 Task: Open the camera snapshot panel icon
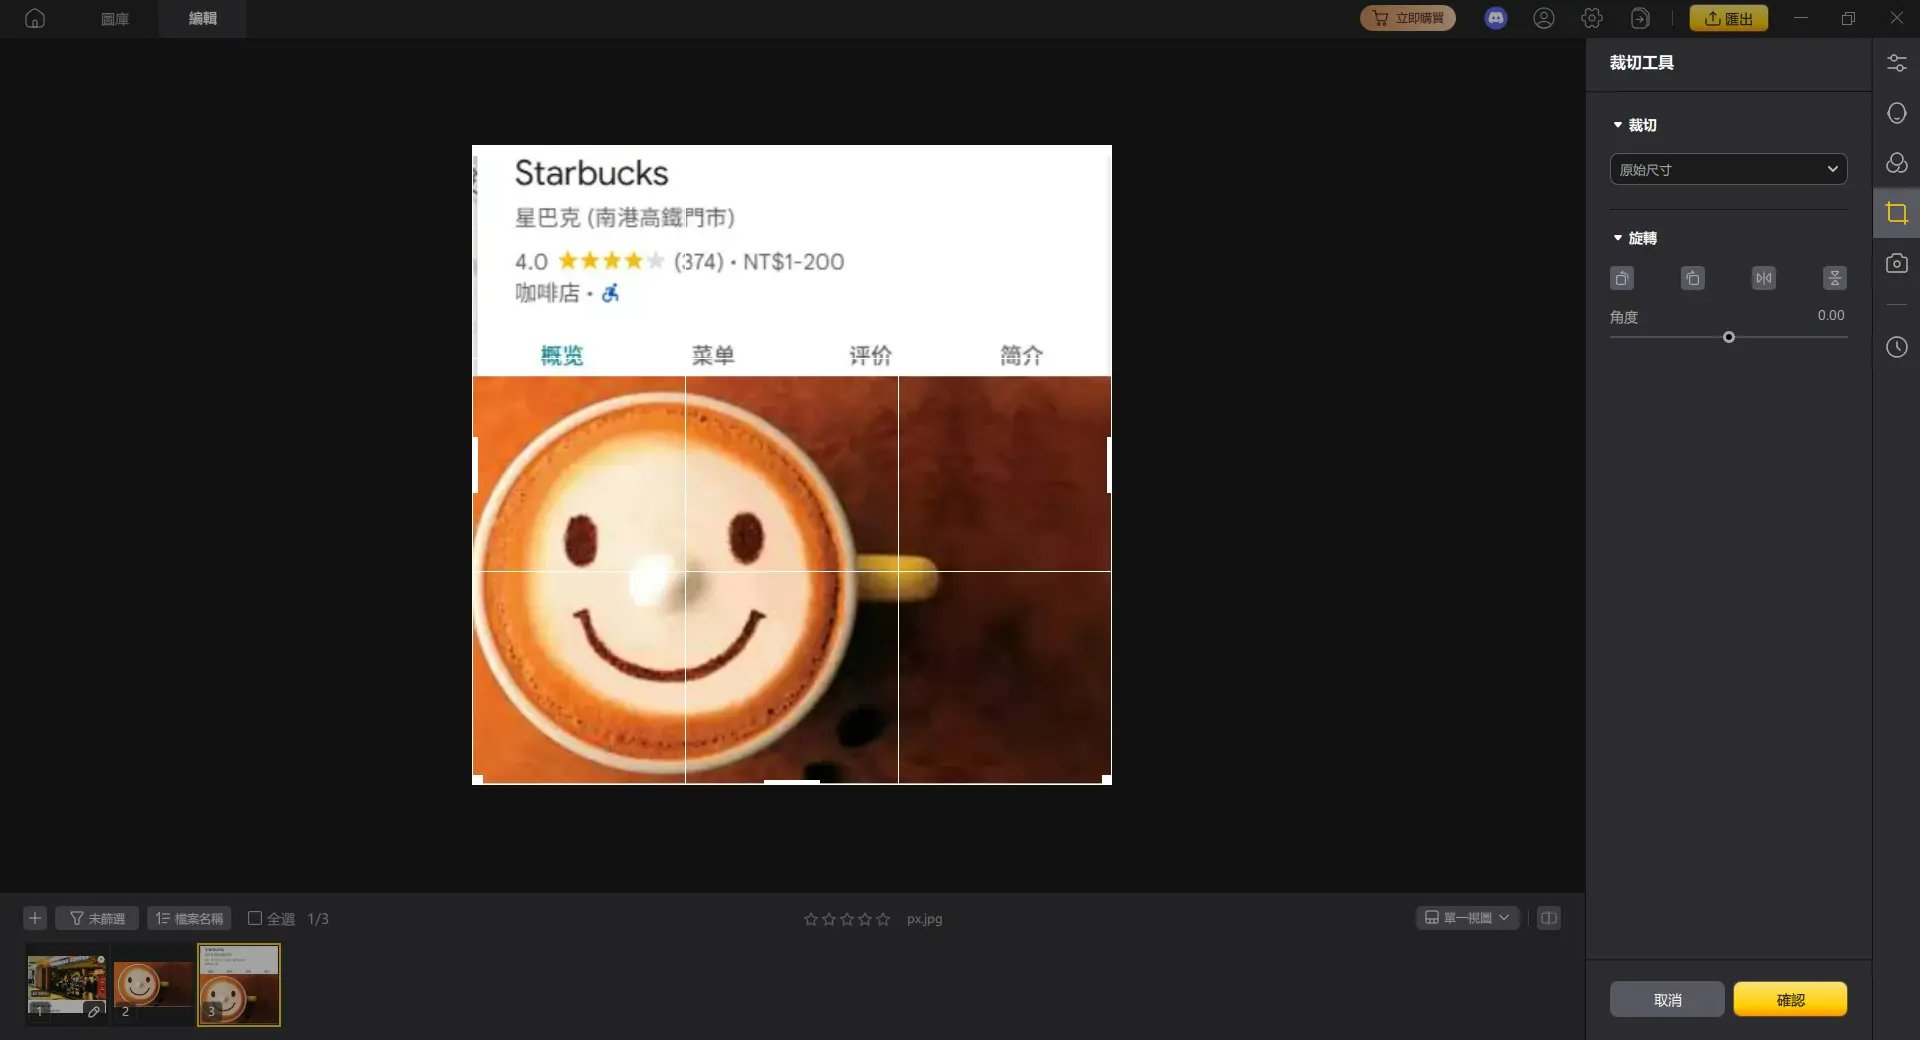pyautogui.click(x=1896, y=263)
